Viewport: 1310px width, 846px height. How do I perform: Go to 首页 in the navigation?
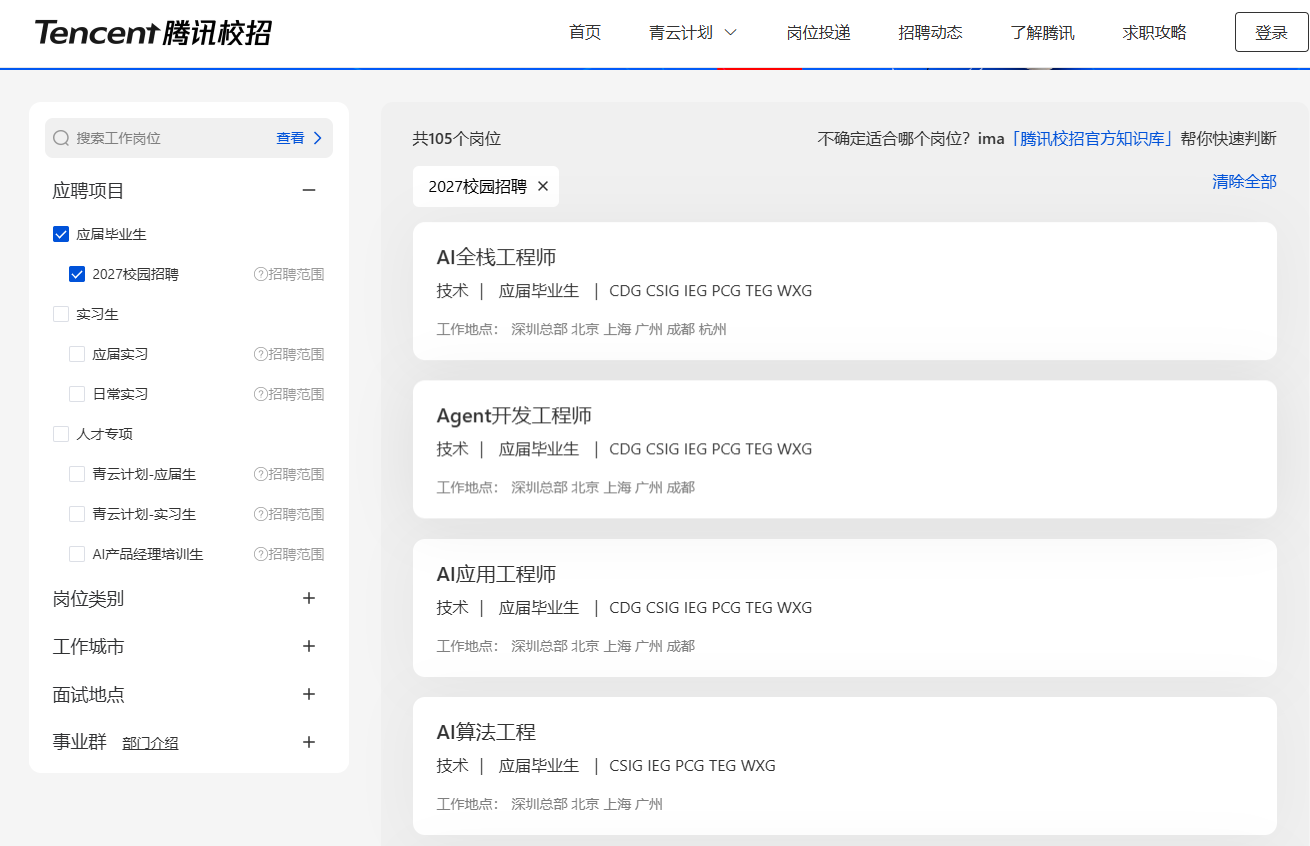click(585, 33)
